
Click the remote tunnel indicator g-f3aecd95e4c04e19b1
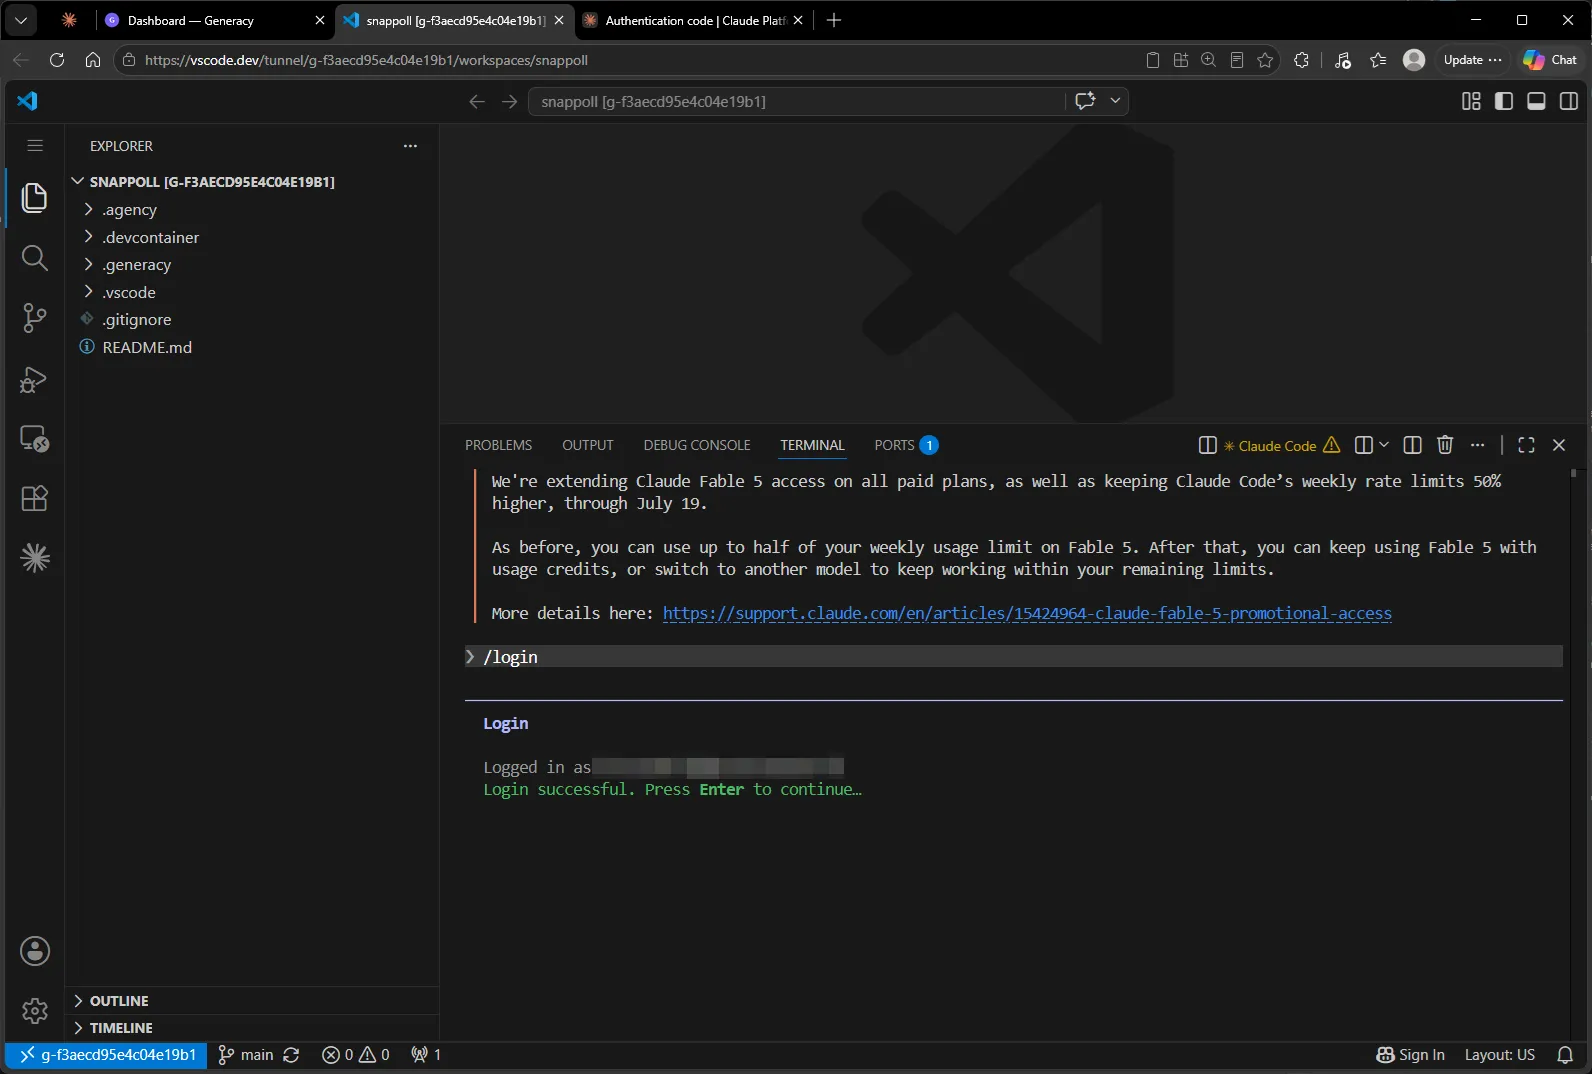pos(107,1055)
